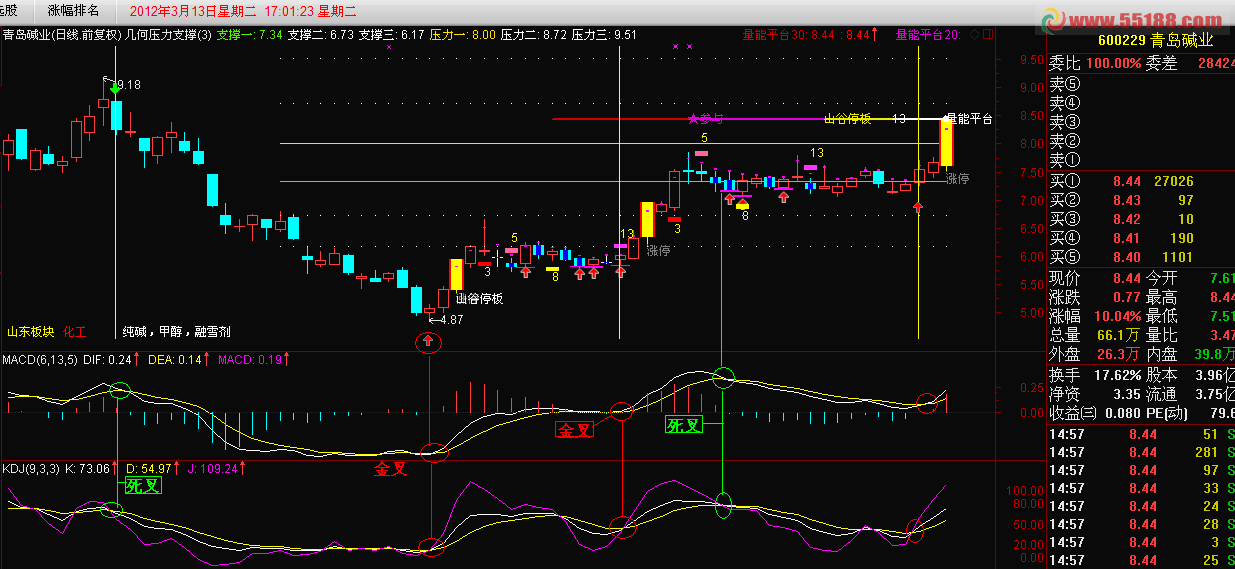The height and width of the screenshot is (569, 1235).
Task: Open the KDJ(9,3,3) indicator label
Action: pyautogui.click(x=31, y=467)
